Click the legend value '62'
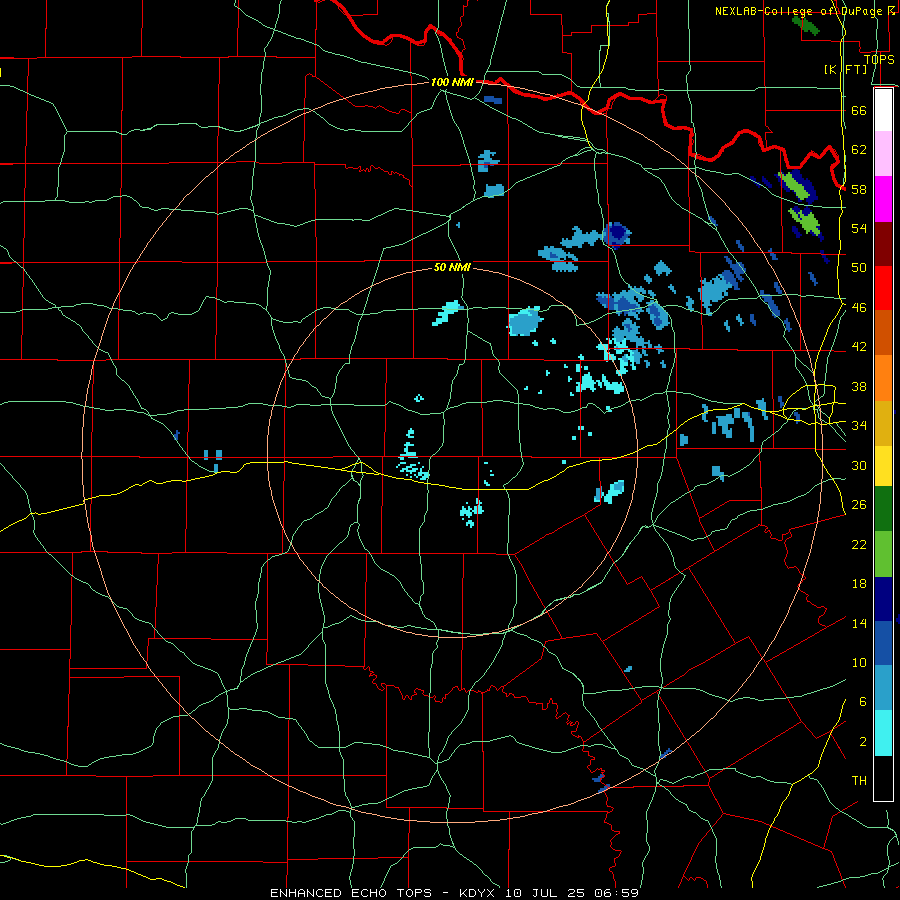The width and height of the screenshot is (900, 900). click(859, 149)
